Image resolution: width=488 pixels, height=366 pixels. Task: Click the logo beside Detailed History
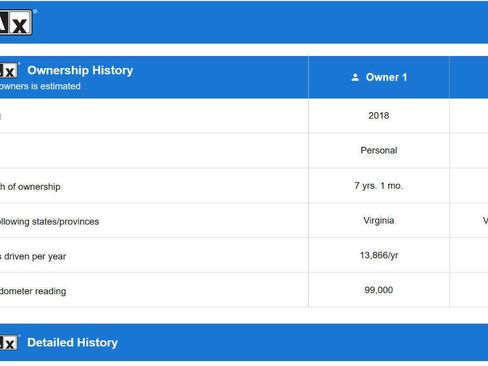click(x=9, y=342)
